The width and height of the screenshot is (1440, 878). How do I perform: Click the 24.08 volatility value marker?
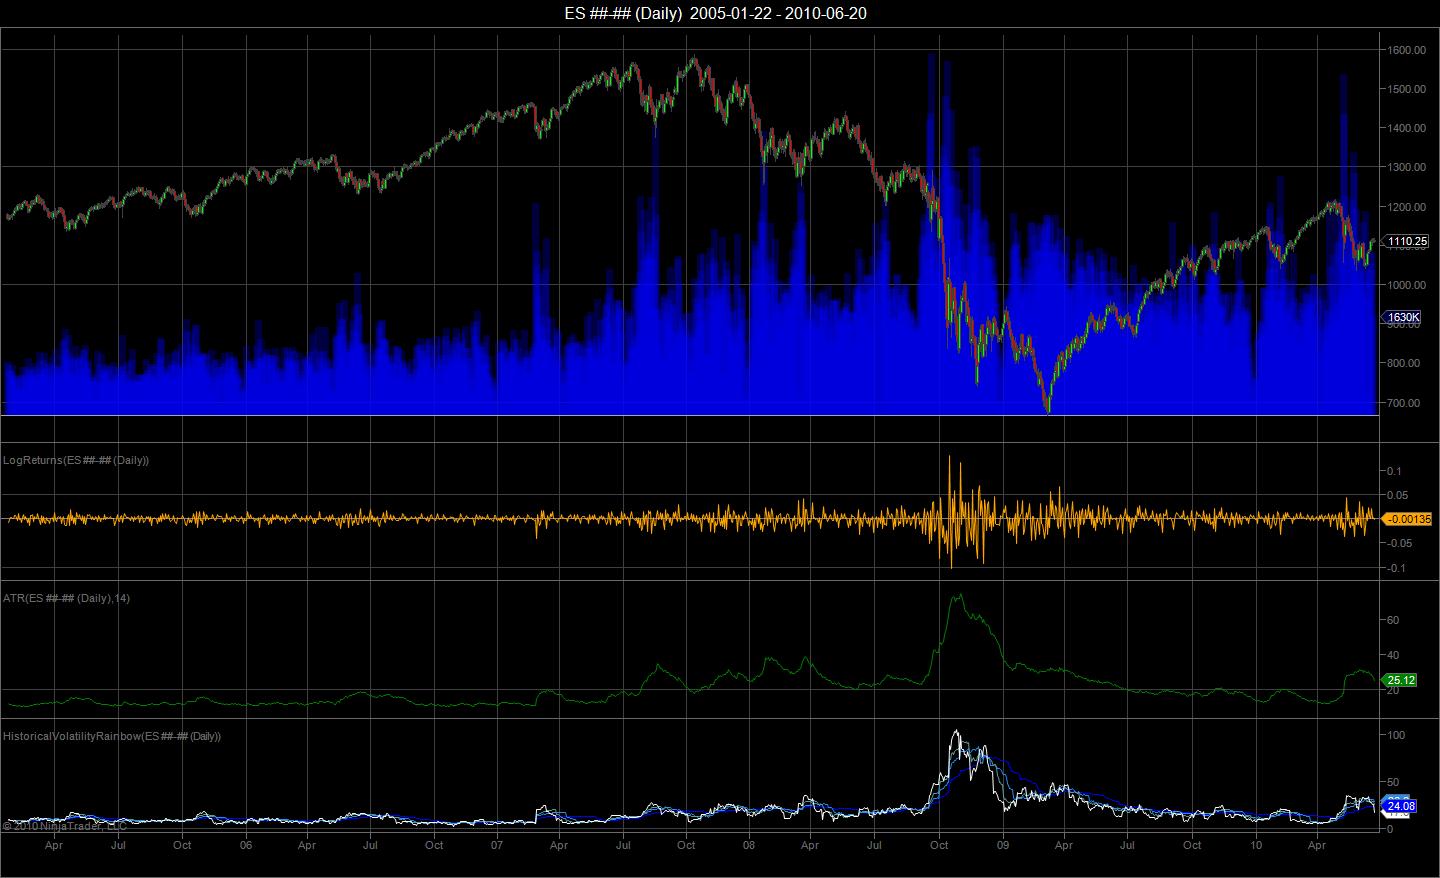click(1402, 805)
